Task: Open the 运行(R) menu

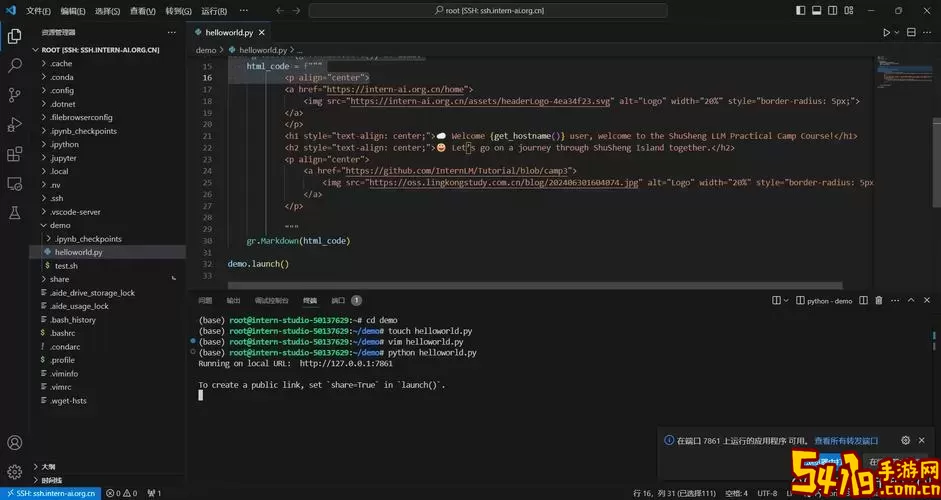Action: point(214,11)
